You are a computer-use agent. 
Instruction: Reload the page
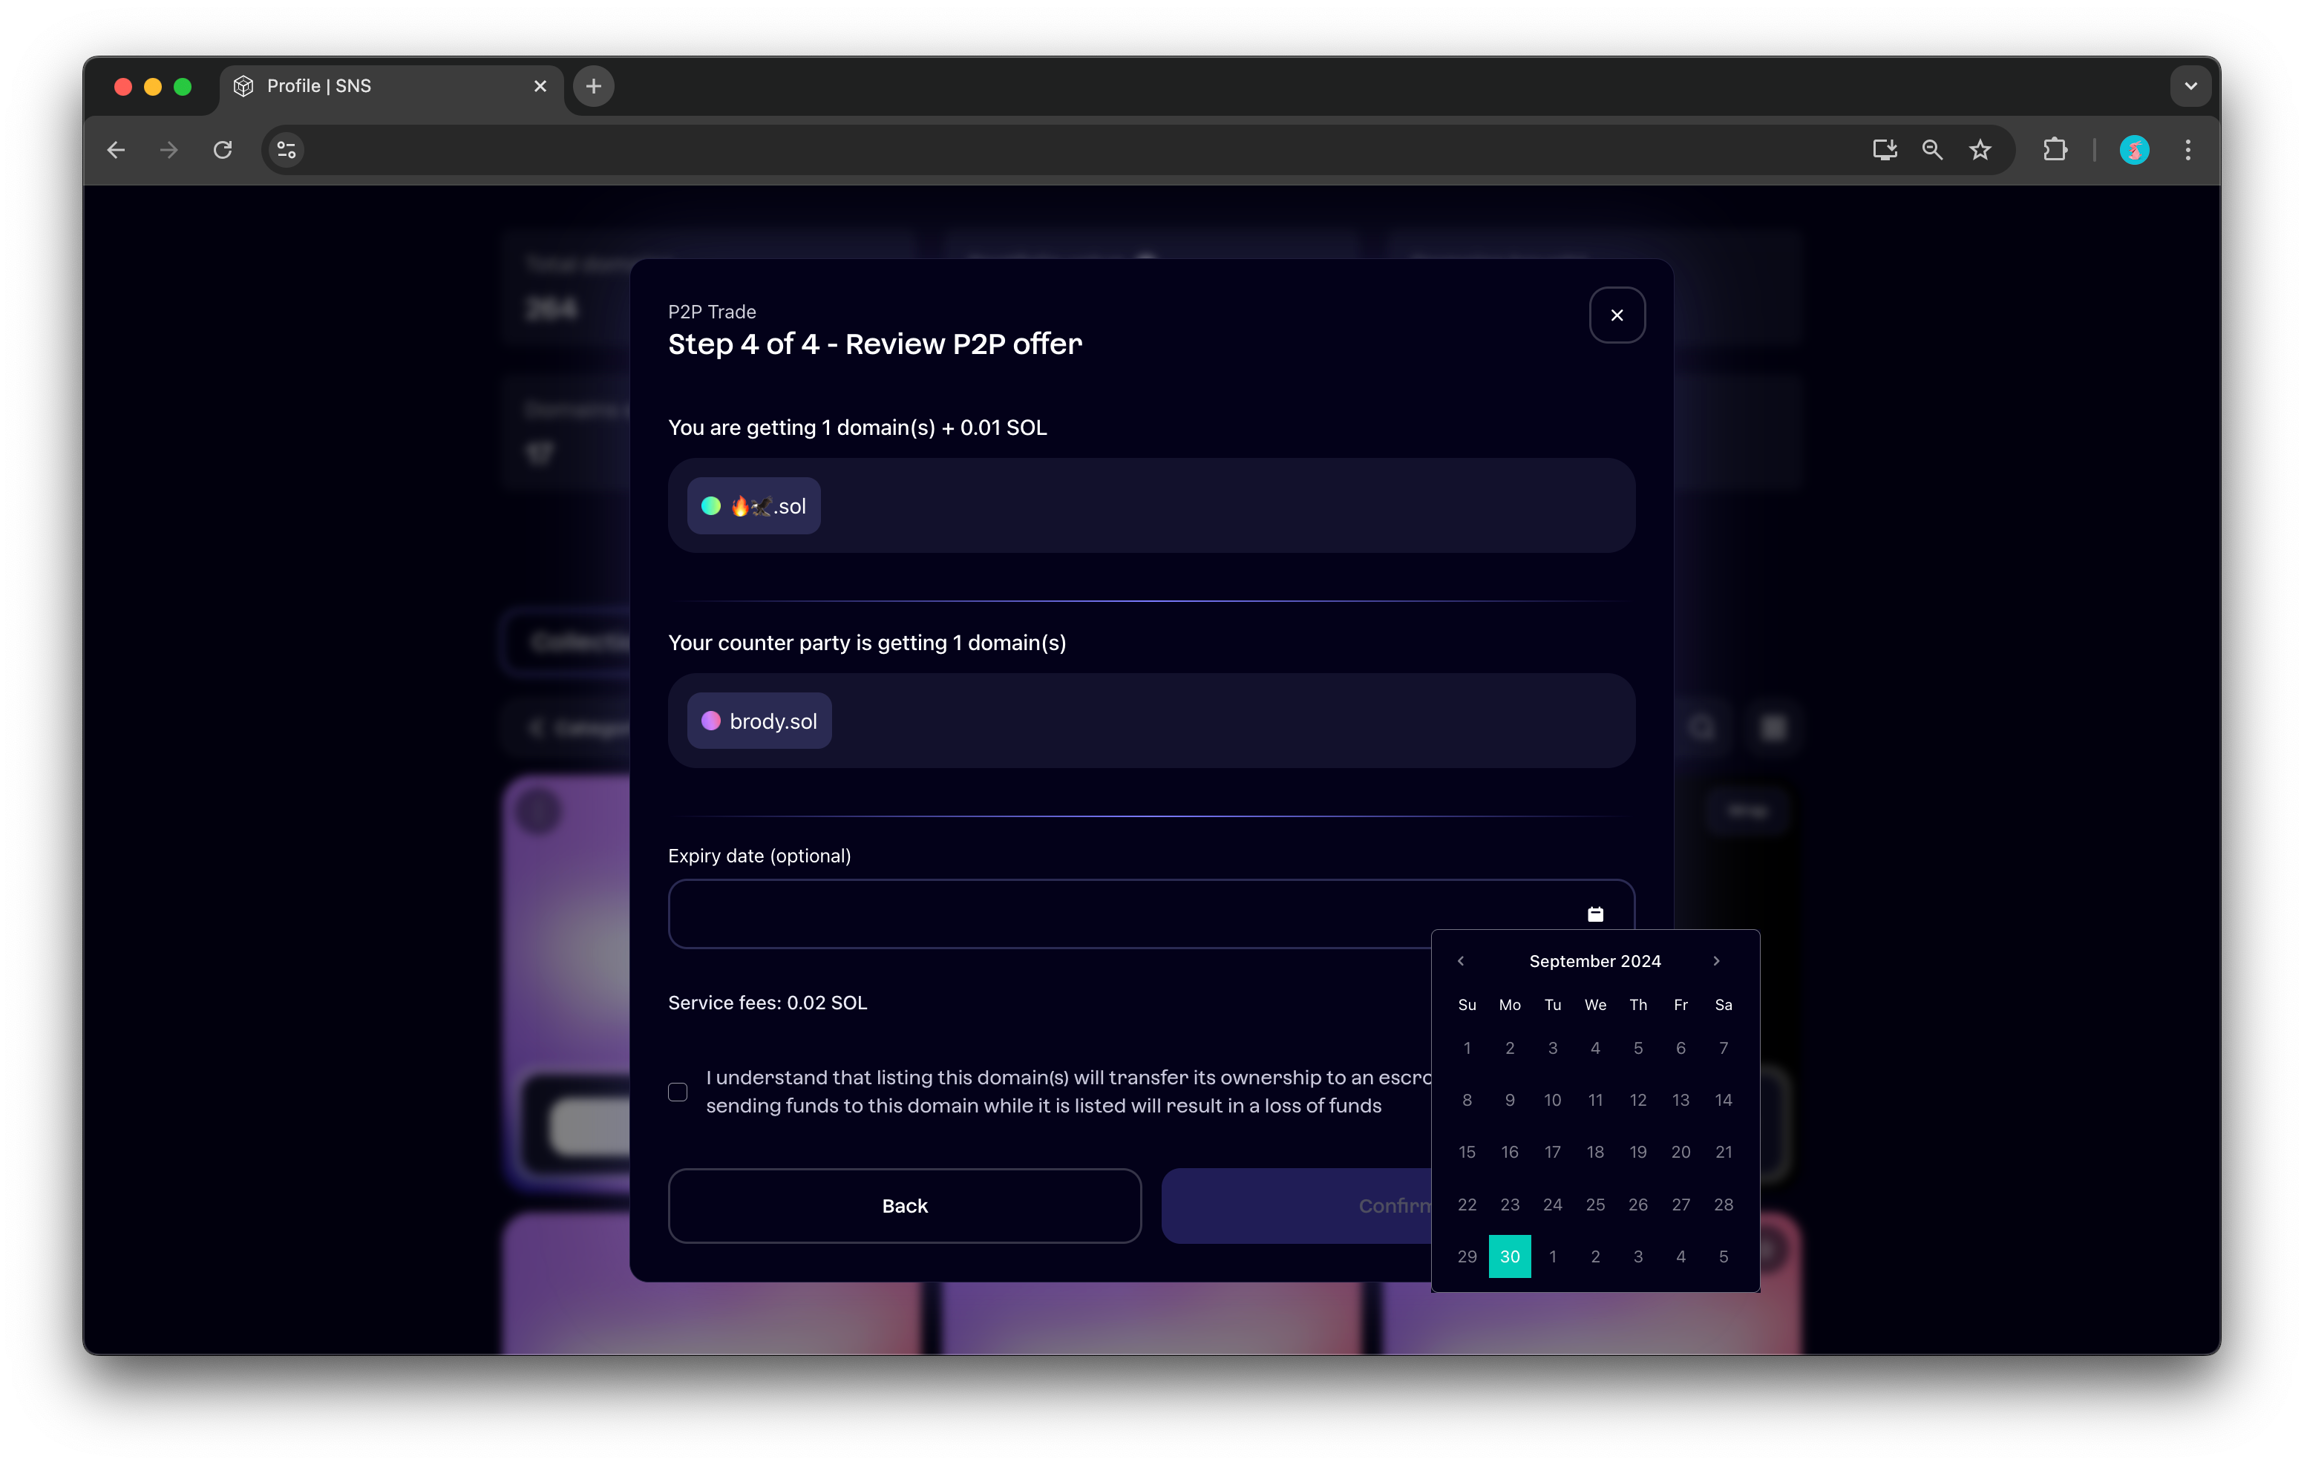coord(223,150)
